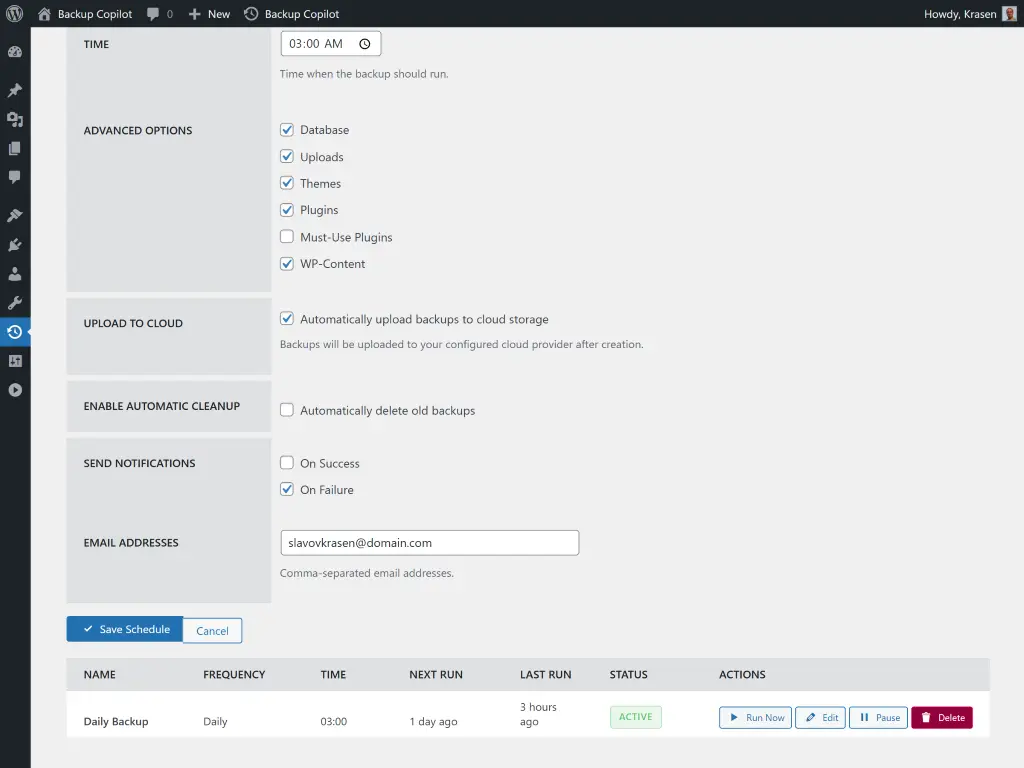This screenshot has width=1024, height=768.
Task: Pause the Daily Backup schedule
Action: tap(878, 717)
